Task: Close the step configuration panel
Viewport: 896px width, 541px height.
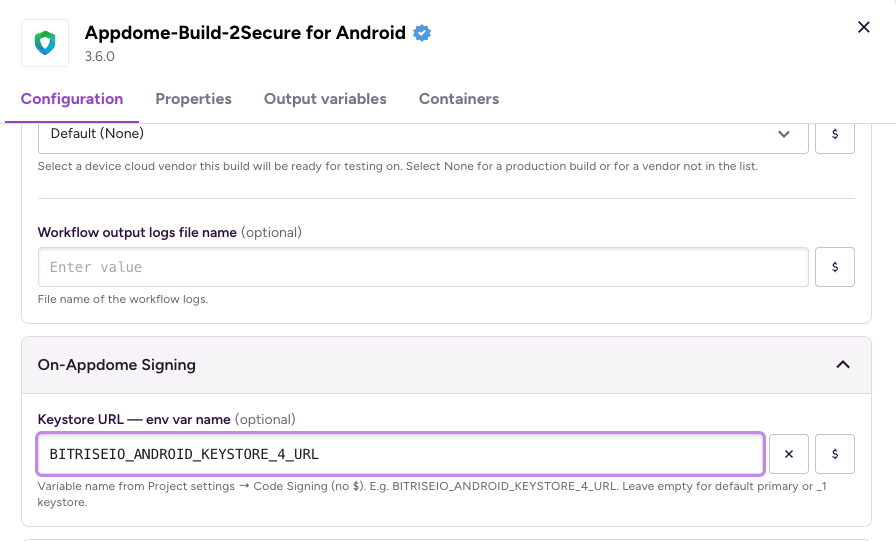Action: (x=864, y=27)
